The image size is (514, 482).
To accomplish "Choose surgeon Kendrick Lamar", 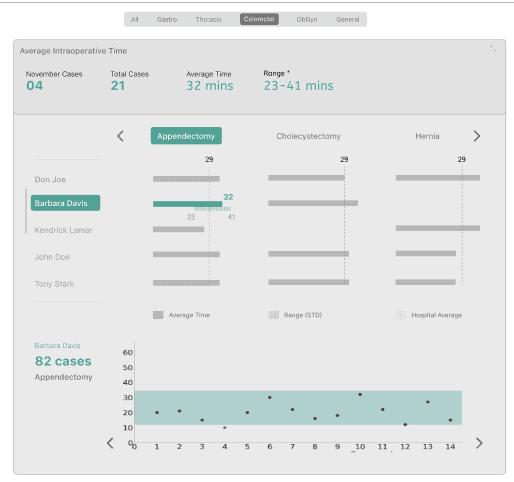I will 63,230.
